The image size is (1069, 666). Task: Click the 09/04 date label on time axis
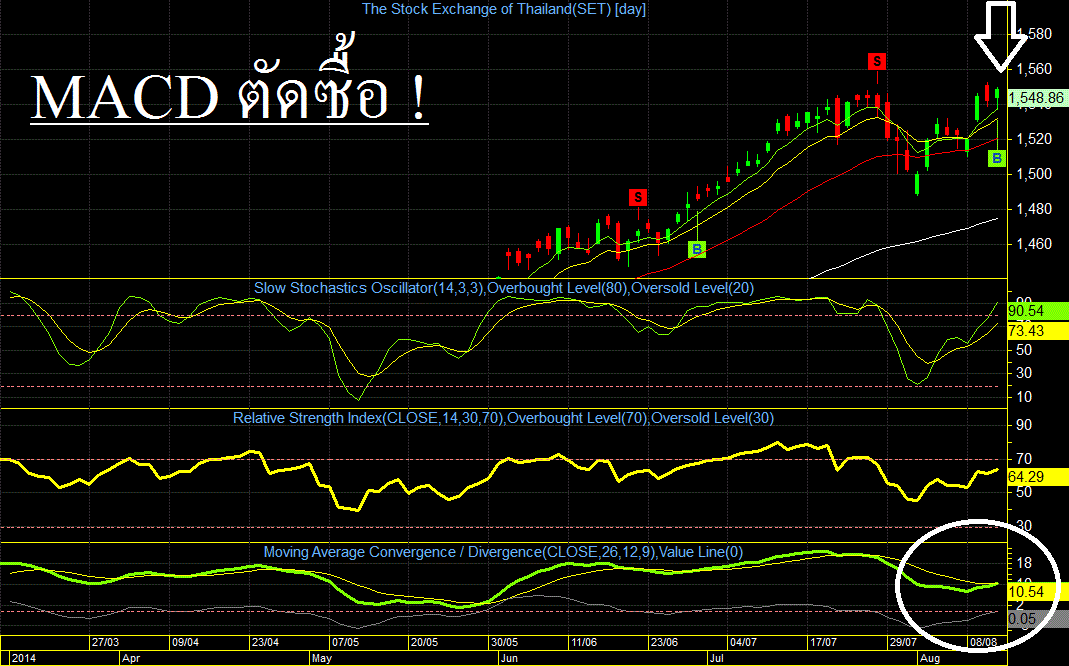click(x=185, y=642)
